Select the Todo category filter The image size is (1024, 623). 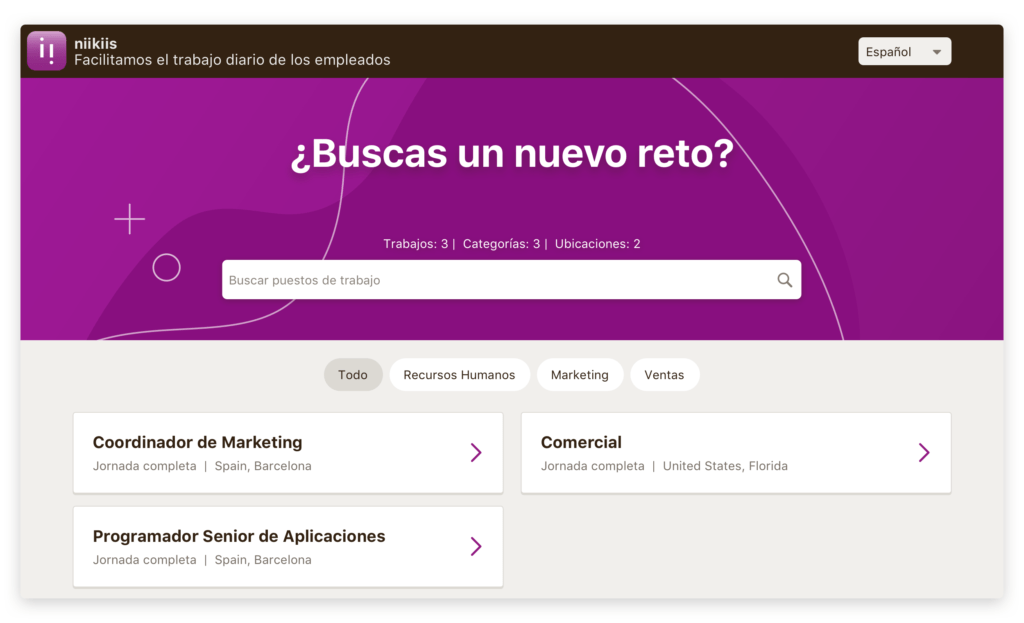tap(353, 375)
